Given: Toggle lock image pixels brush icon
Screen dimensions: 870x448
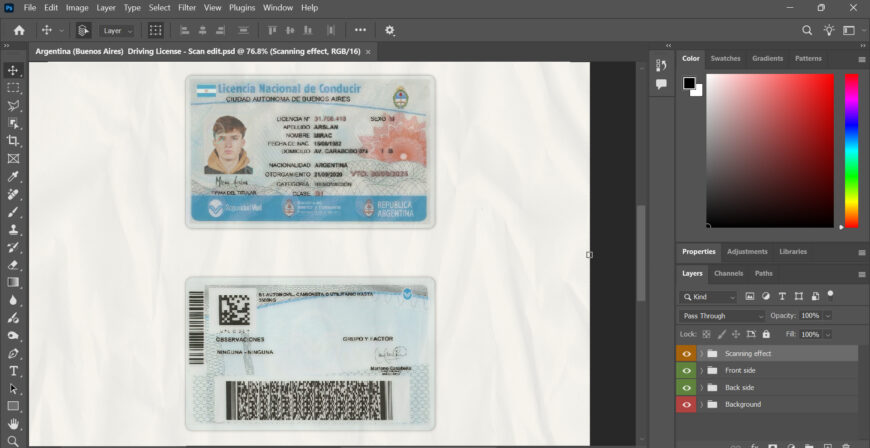Looking at the screenshot, I should [721, 334].
